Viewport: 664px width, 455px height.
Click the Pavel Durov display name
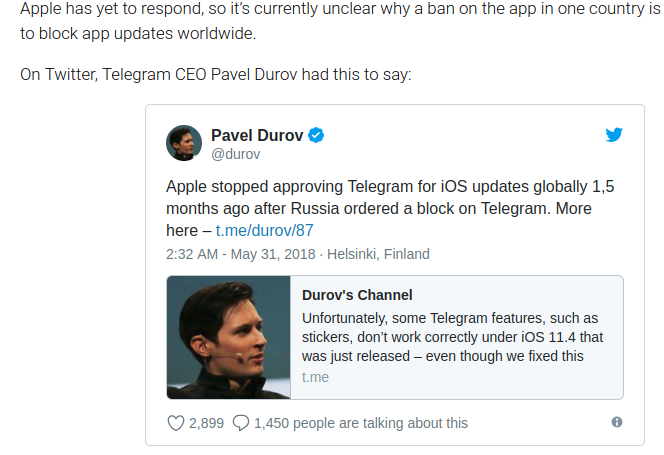click(256, 136)
